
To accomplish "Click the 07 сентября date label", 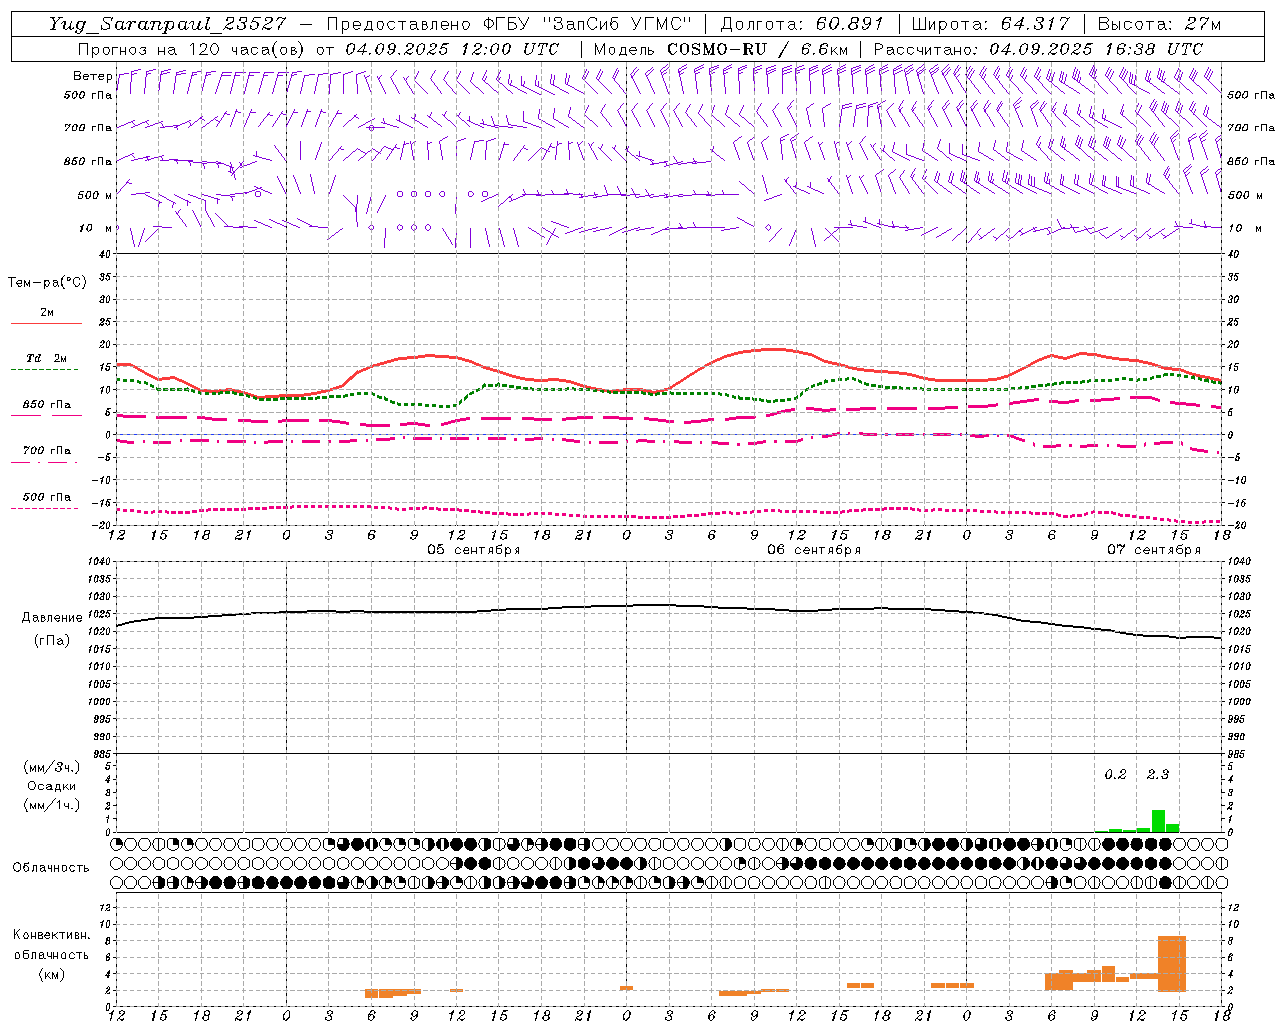I will point(1153,550).
